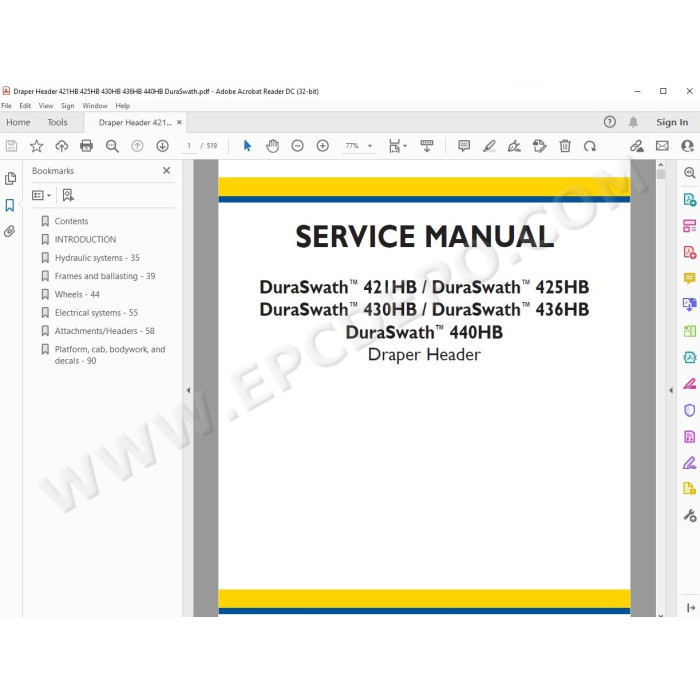Open the View menu

(x=46, y=106)
